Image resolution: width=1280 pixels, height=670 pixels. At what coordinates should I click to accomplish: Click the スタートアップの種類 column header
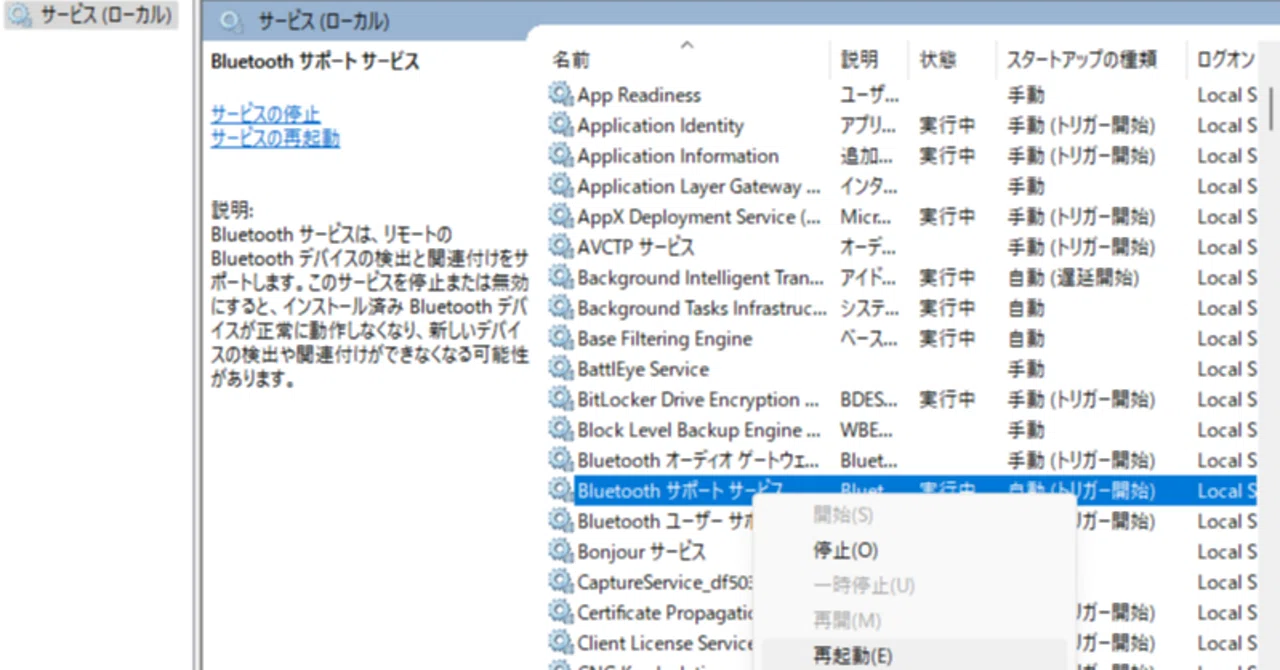pos(1081,60)
